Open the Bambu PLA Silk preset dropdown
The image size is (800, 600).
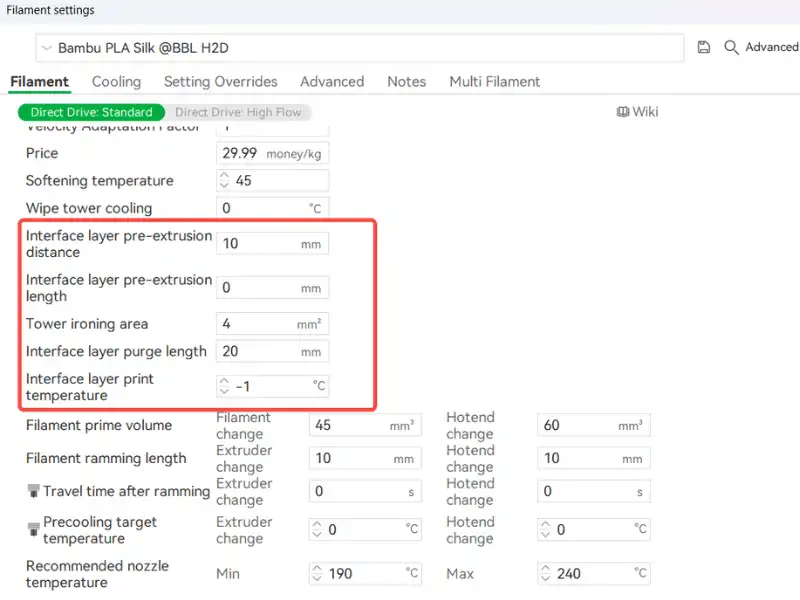point(47,48)
